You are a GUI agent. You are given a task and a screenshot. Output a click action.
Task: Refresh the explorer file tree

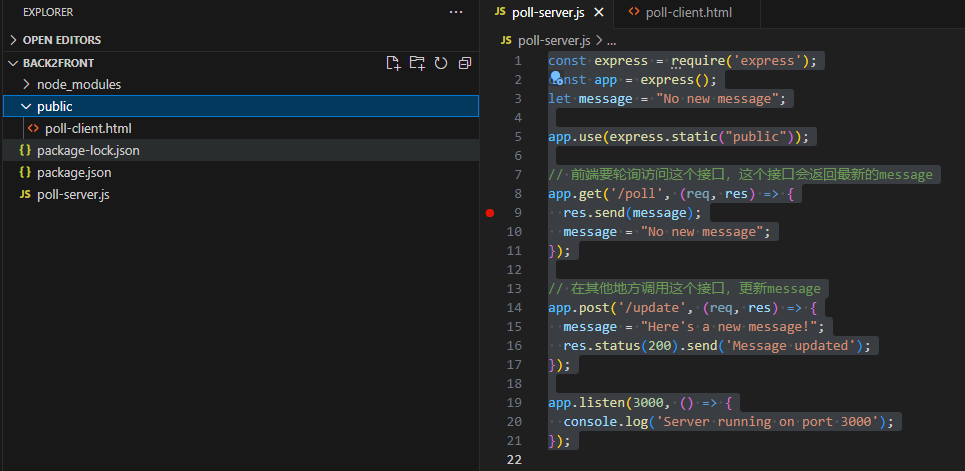[441, 63]
